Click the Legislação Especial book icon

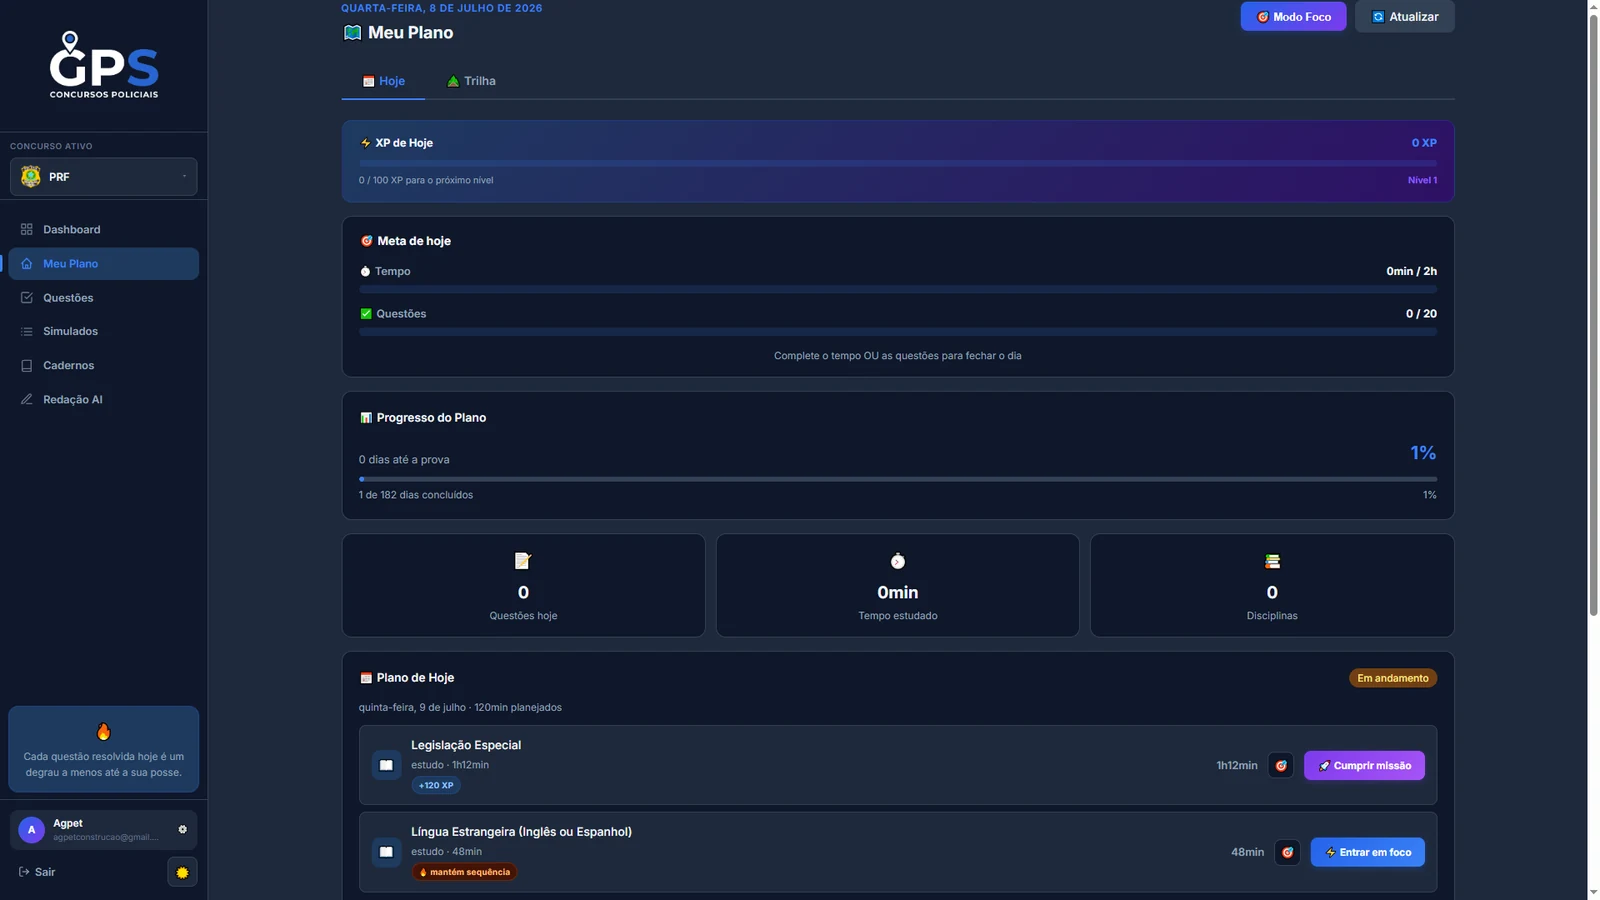386,765
